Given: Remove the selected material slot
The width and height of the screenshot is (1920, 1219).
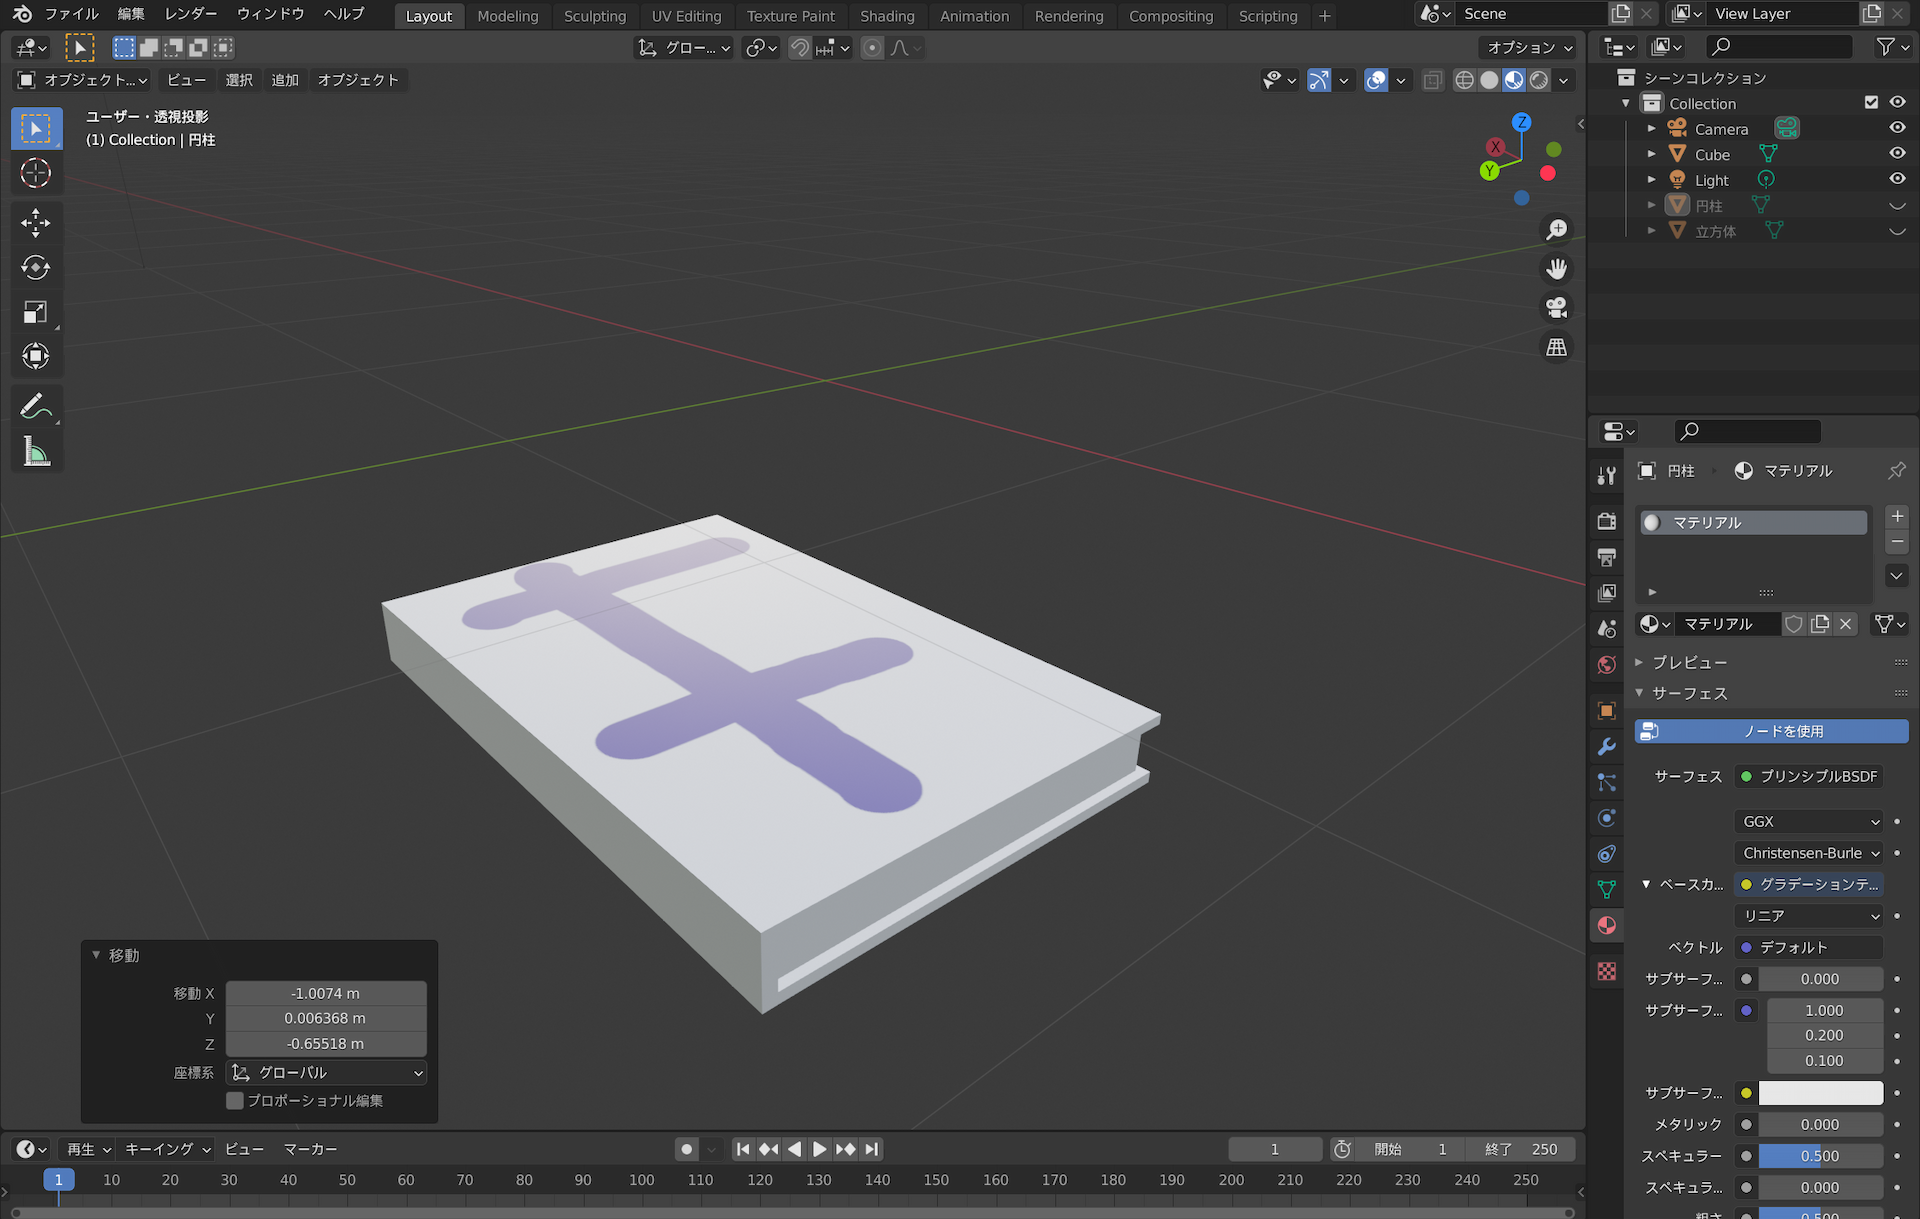Looking at the screenshot, I should click(x=1897, y=542).
